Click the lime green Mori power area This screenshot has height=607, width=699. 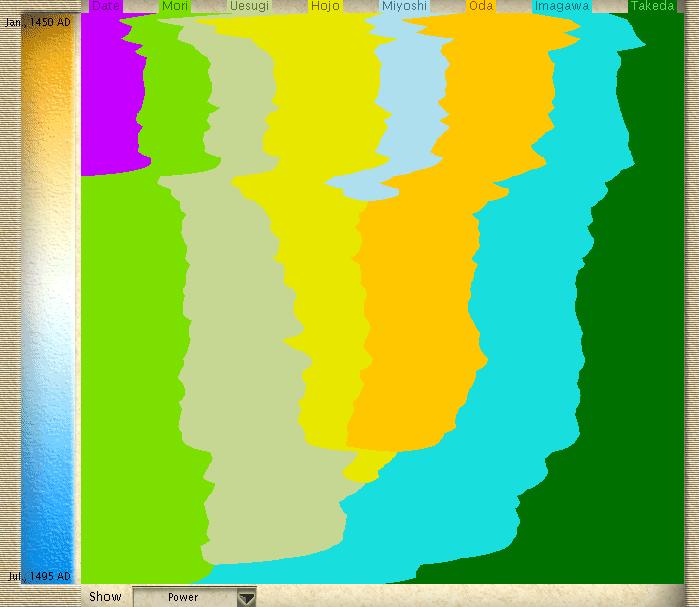pyautogui.click(x=134, y=357)
